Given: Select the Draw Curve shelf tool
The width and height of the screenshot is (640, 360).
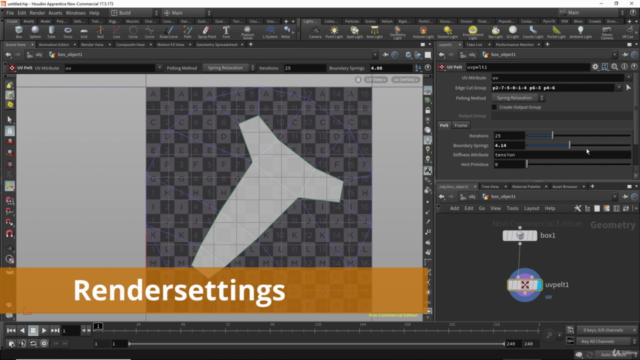Looking at the screenshot, I should coord(169,32).
